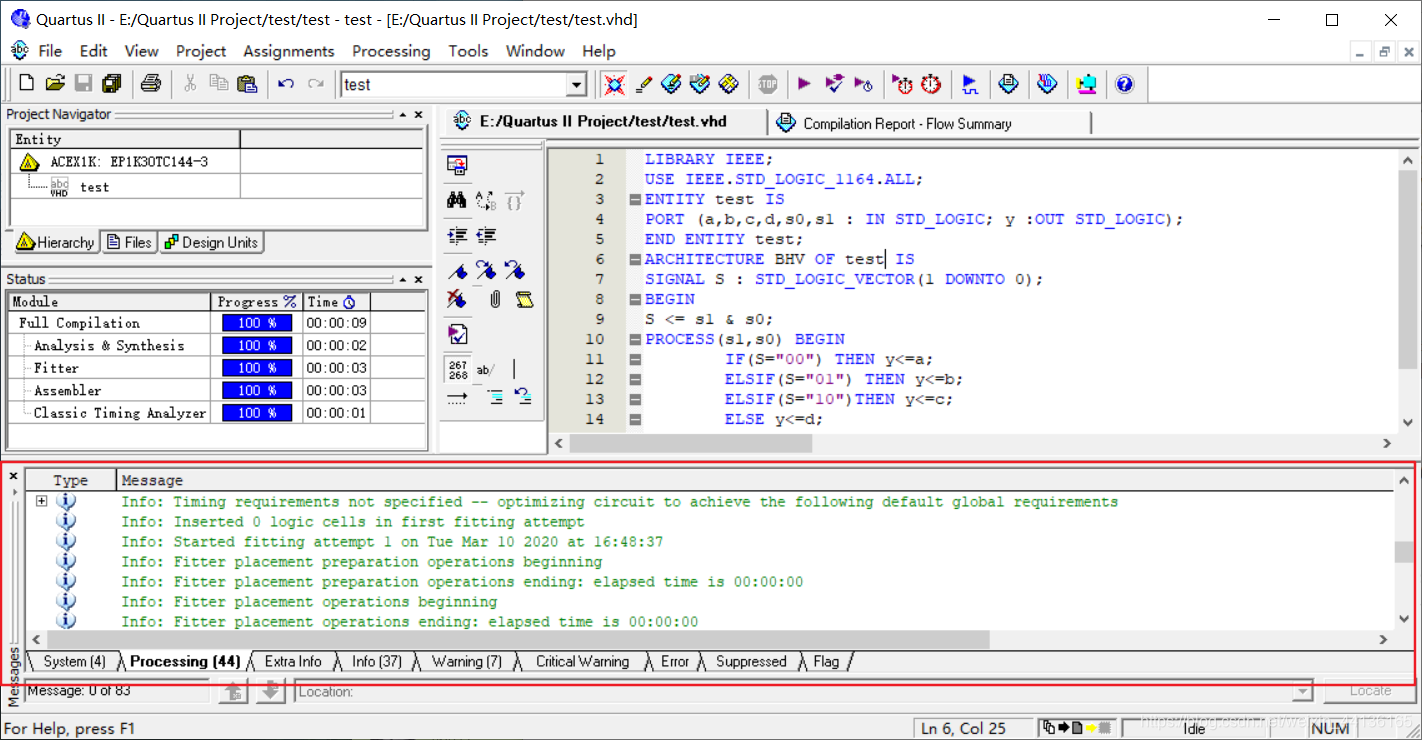Open the Tools menu
This screenshot has width=1422, height=740.
468,51
